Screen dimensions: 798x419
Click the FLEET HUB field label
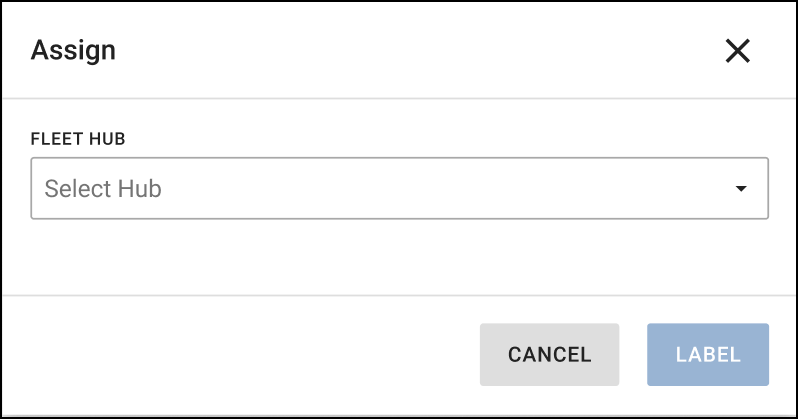78,138
